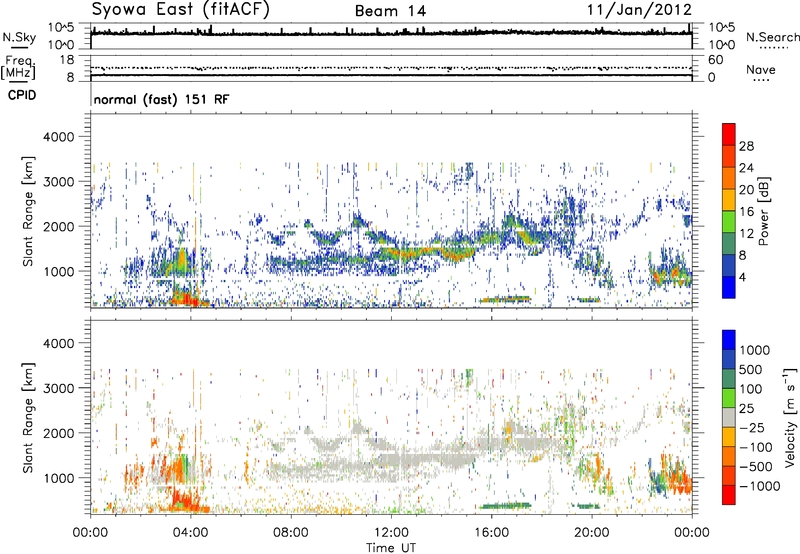Click the "CPID" row label
This screenshot has height=554, width=800.
22,95
